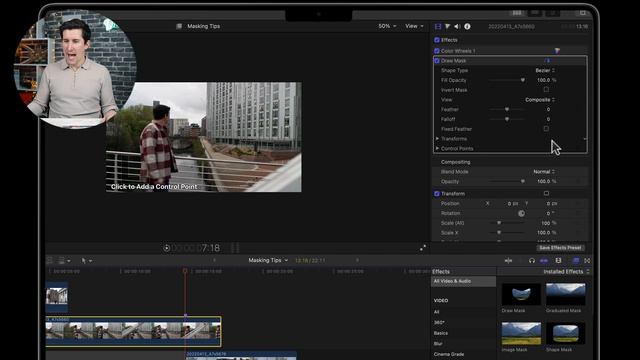Toggle the skimming icon in timeline toolbar
The image size is (640, 360).
click(508, 260)
